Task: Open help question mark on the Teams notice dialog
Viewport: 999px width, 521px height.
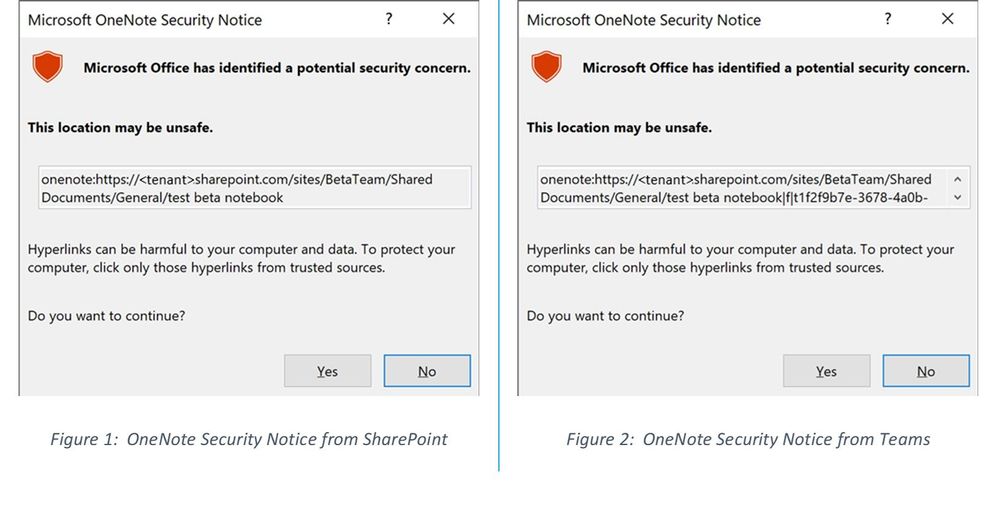Action: [x=888, y=19]
